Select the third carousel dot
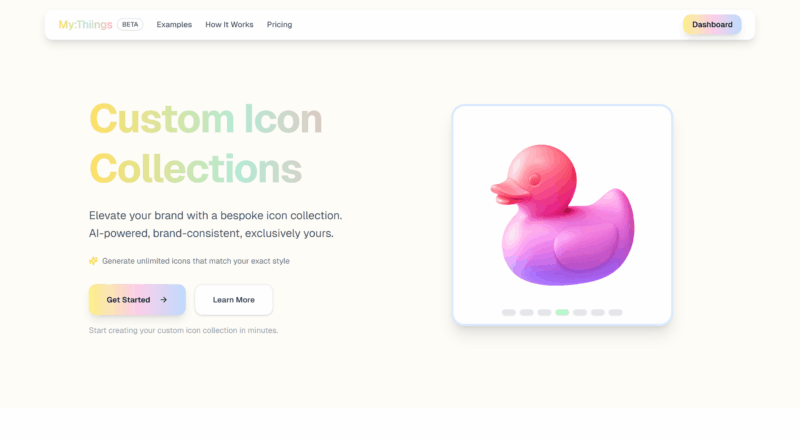This screenshot has width=800, height=439. tap(544, 312)
